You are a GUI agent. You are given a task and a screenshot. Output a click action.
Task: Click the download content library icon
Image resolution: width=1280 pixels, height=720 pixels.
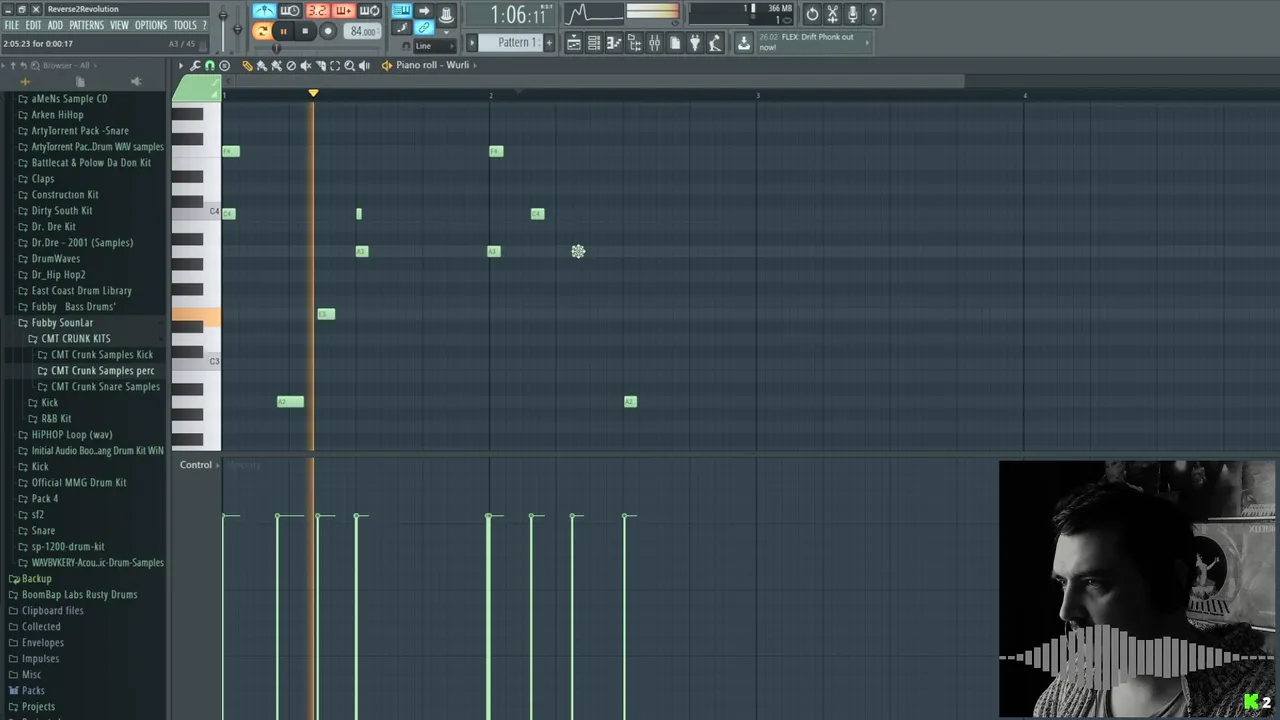[743, 42]
